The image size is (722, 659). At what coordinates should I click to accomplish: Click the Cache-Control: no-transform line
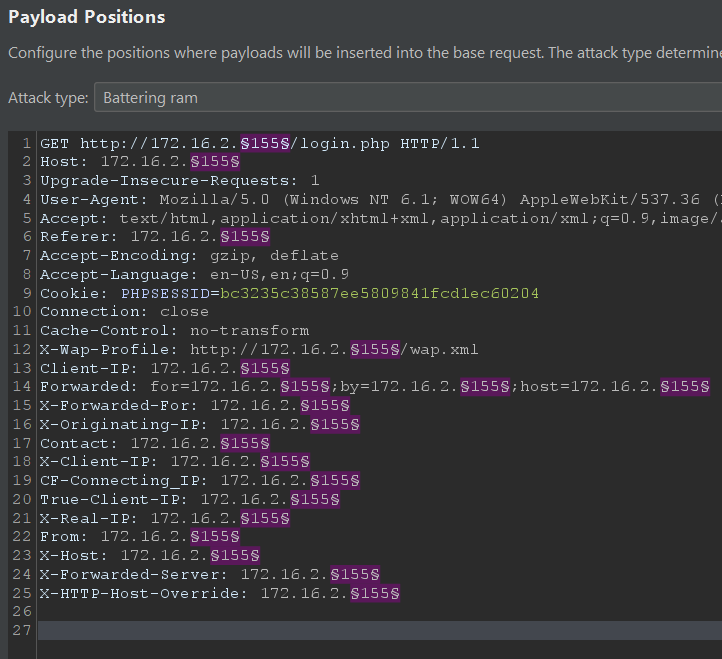[x=175, y=331]
